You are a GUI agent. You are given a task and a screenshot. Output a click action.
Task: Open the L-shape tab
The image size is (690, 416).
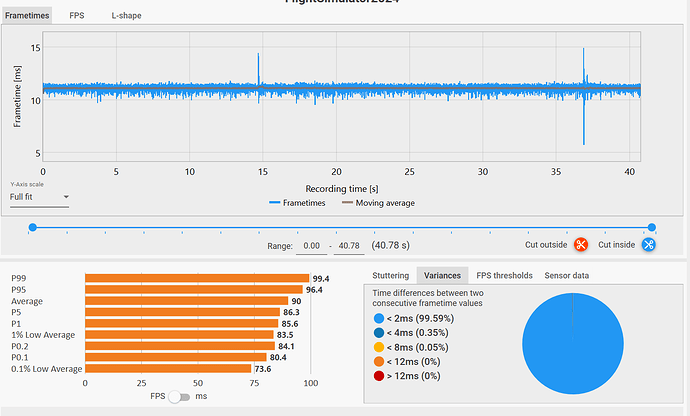[x=125, y=17]
